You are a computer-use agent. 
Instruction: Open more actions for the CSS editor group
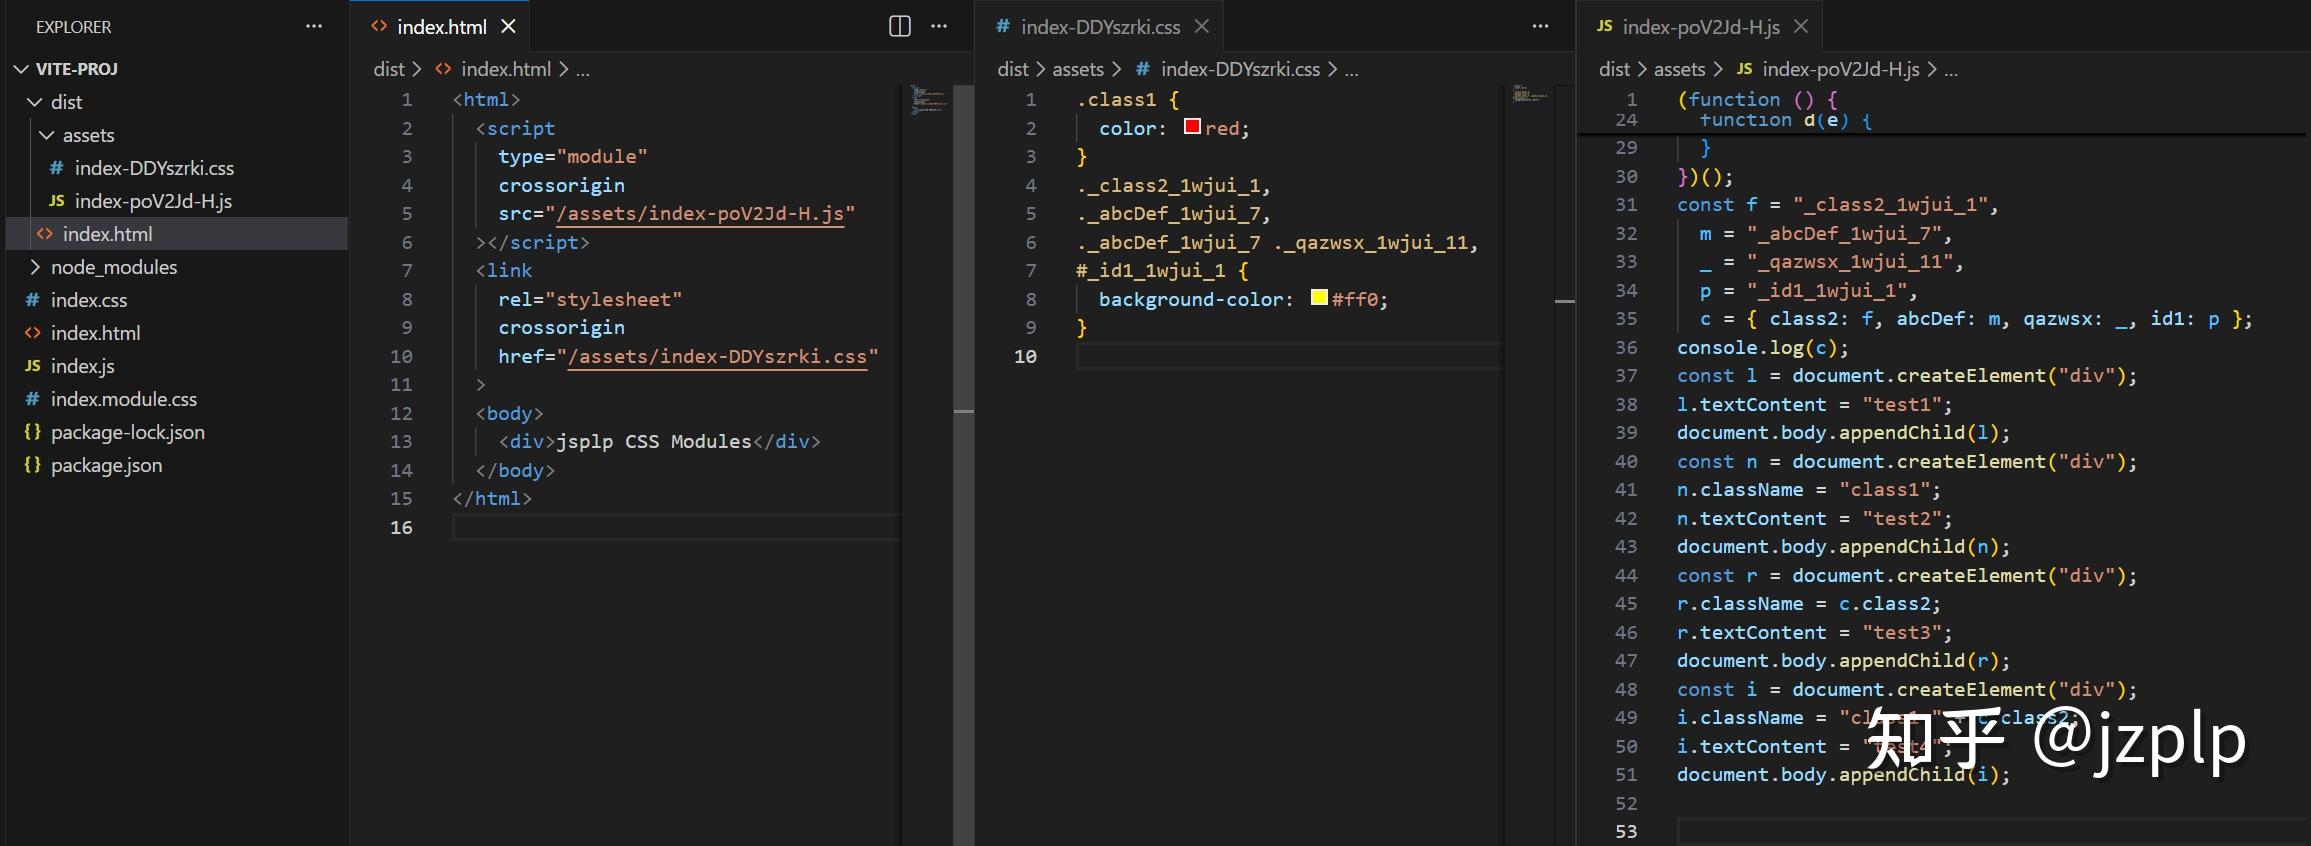click(x=1540, y=27)
